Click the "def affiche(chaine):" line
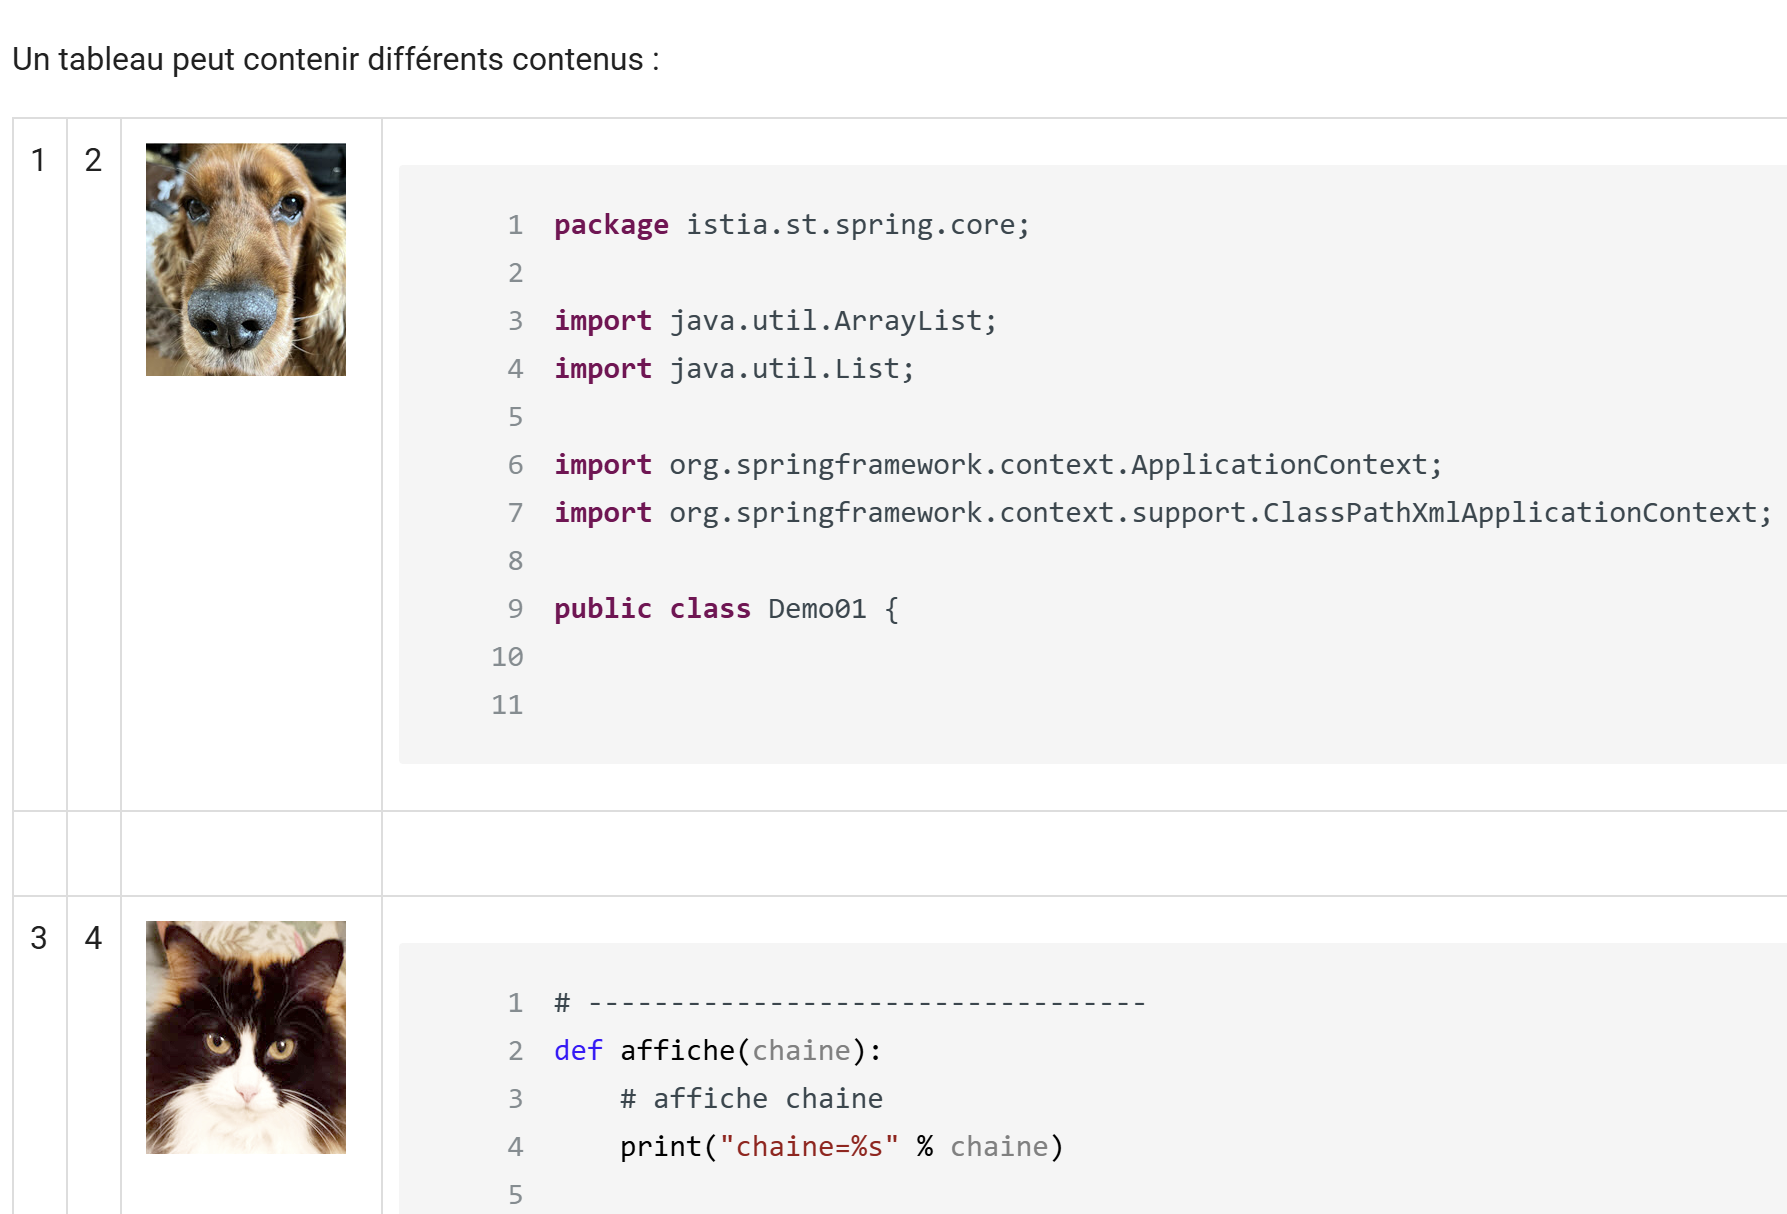Viewport: 1787px width, 1214px height. pos(717,1051)
